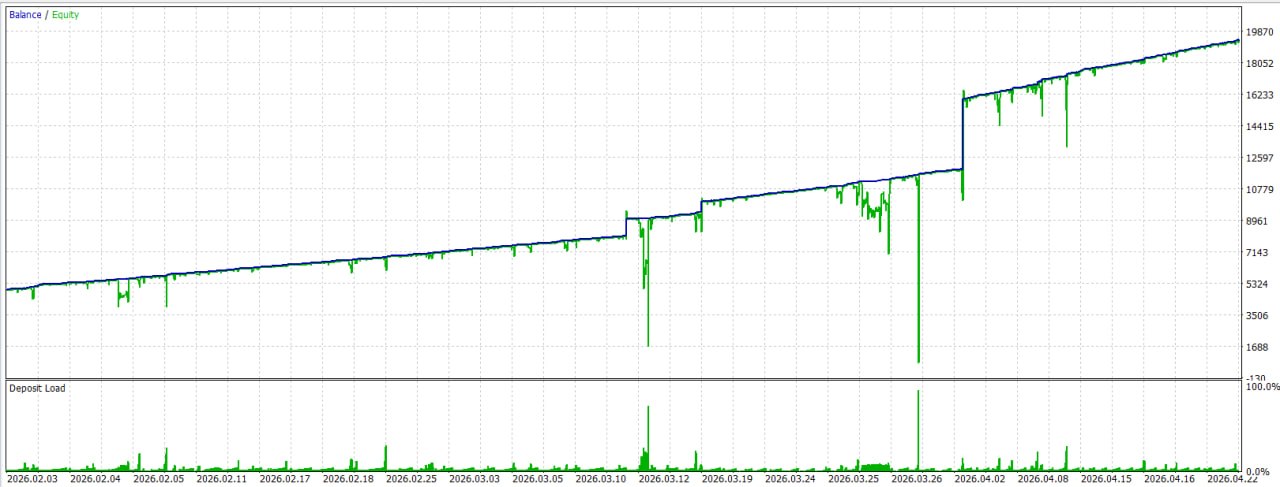Click the tallest deposit load spike reaching 100%
Screen dimensions: 1280x487
tap(918, 392)
